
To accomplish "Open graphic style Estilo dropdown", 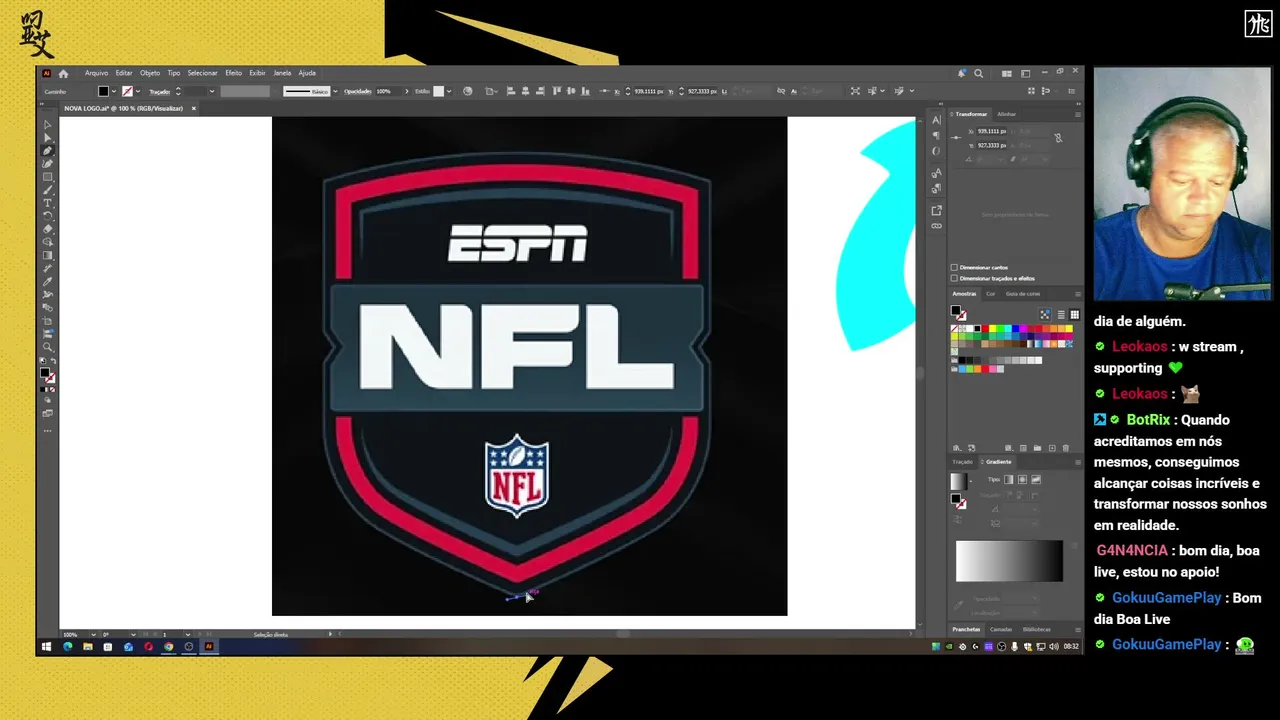I will 449,91.
